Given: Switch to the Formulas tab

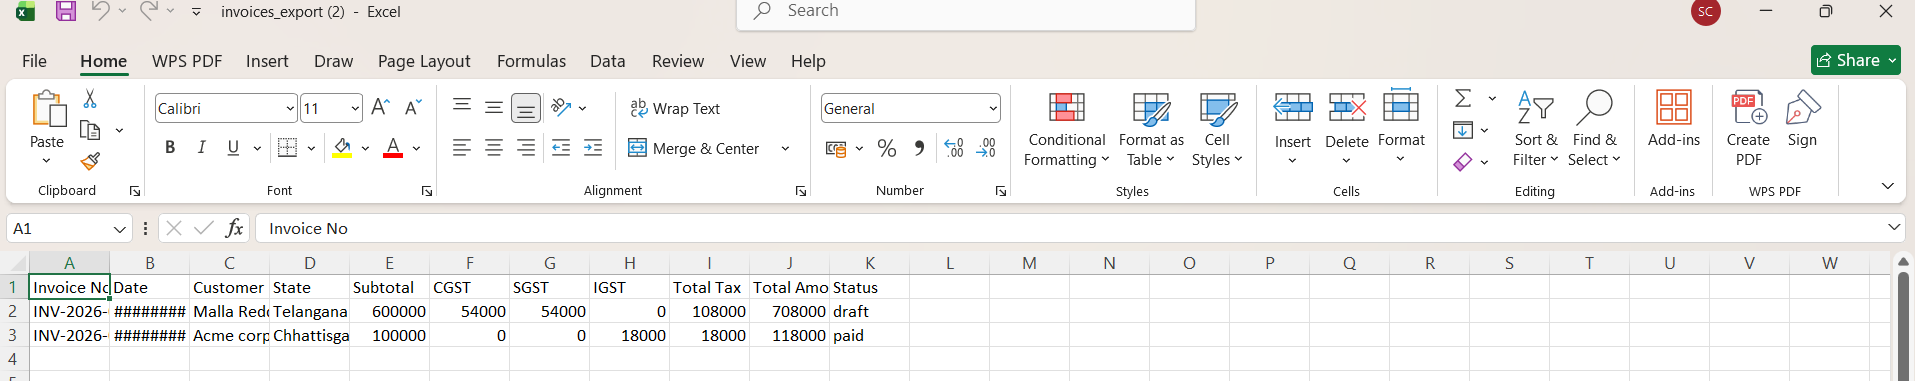Looking at the screenshot, I should [531, 61].
